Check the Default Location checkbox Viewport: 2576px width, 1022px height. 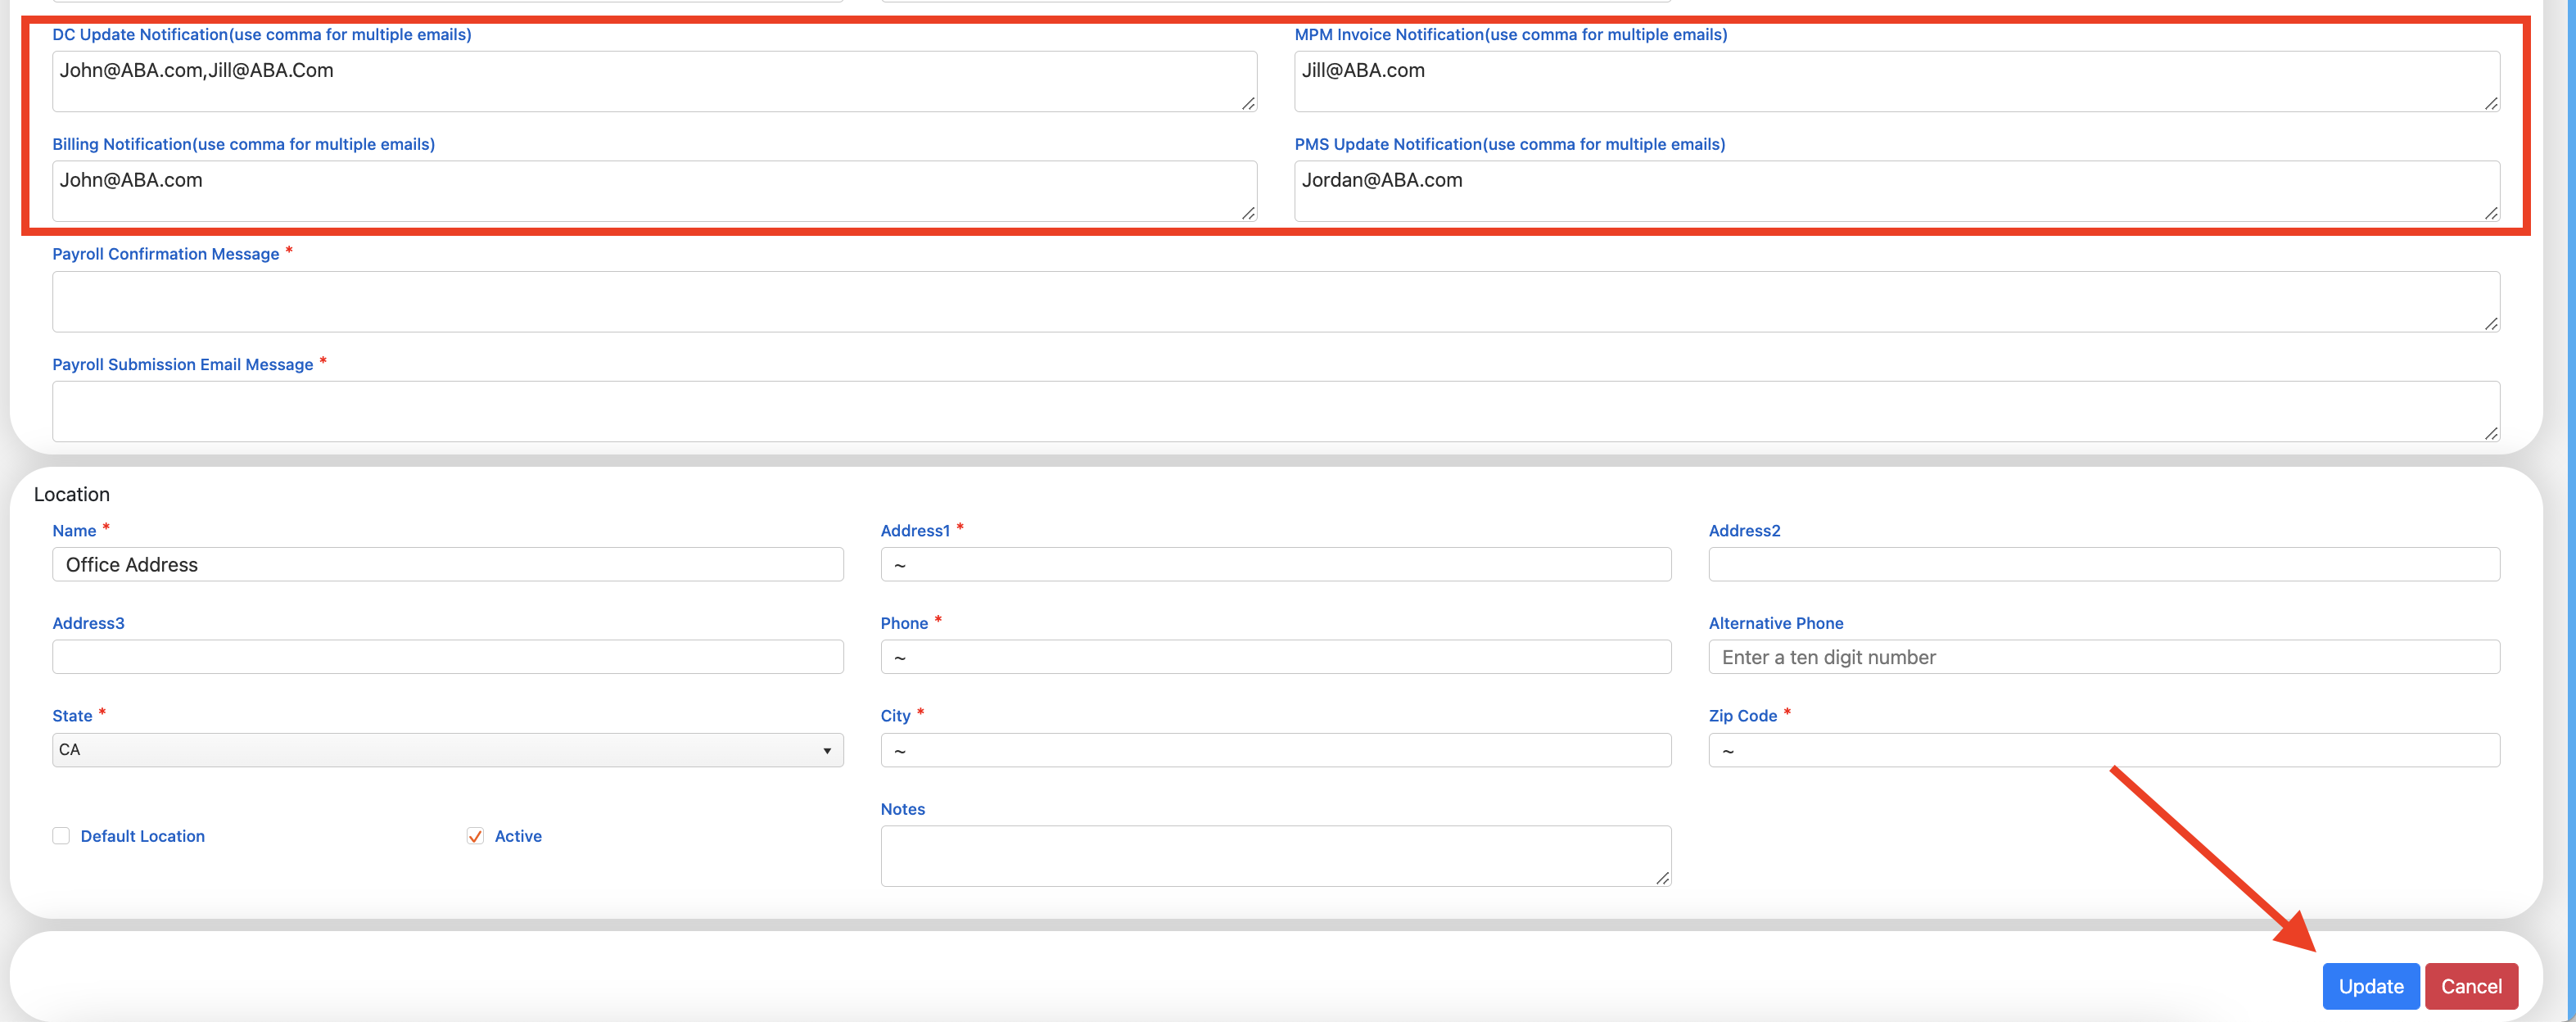click(62, 836)
